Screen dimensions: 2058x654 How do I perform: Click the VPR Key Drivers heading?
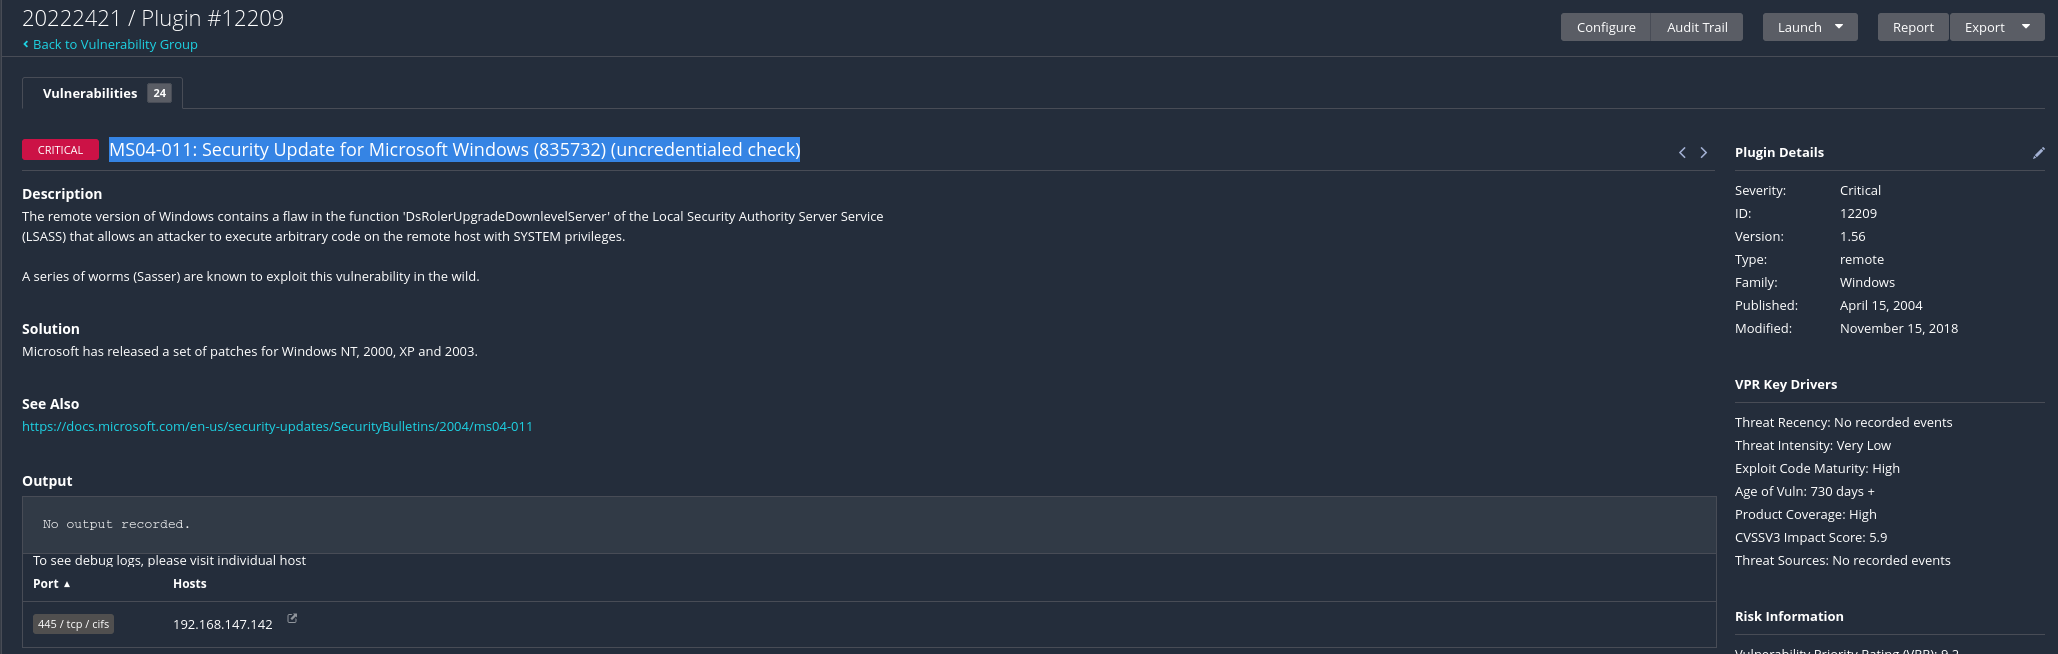point(1786,384)
